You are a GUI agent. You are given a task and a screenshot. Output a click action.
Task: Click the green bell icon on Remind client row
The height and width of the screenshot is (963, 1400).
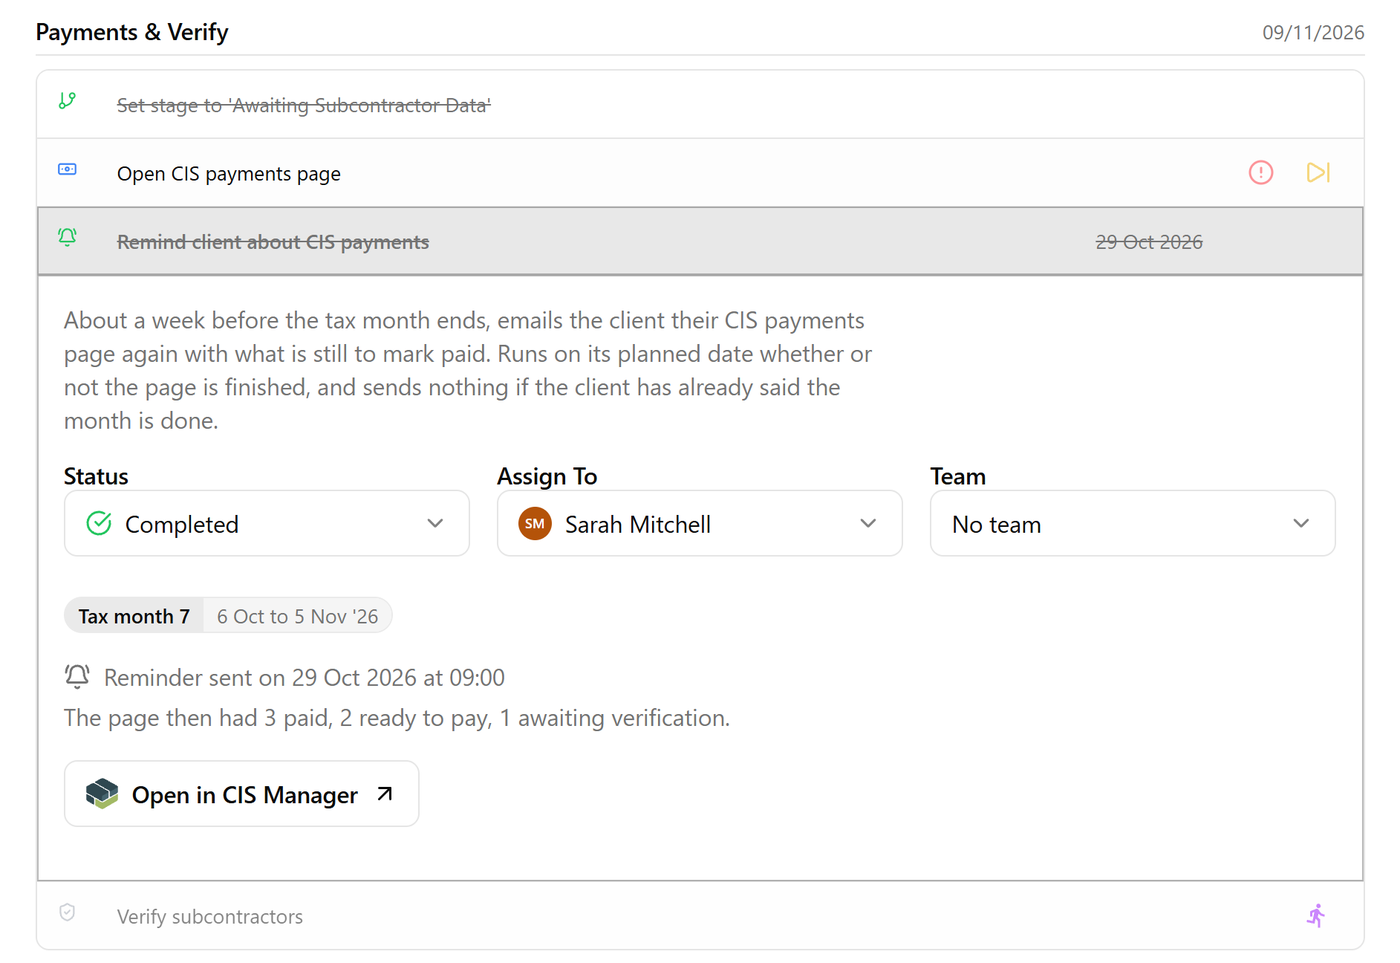coord(67,237)
